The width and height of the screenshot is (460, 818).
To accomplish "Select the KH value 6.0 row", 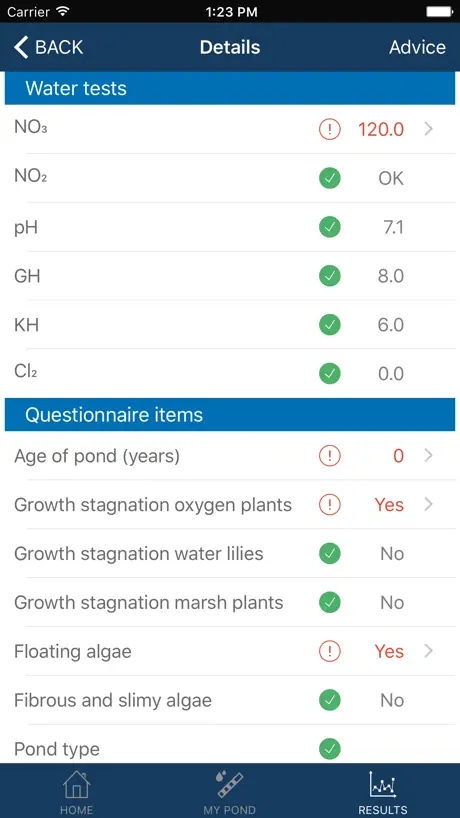I will [x=230, y=324].
